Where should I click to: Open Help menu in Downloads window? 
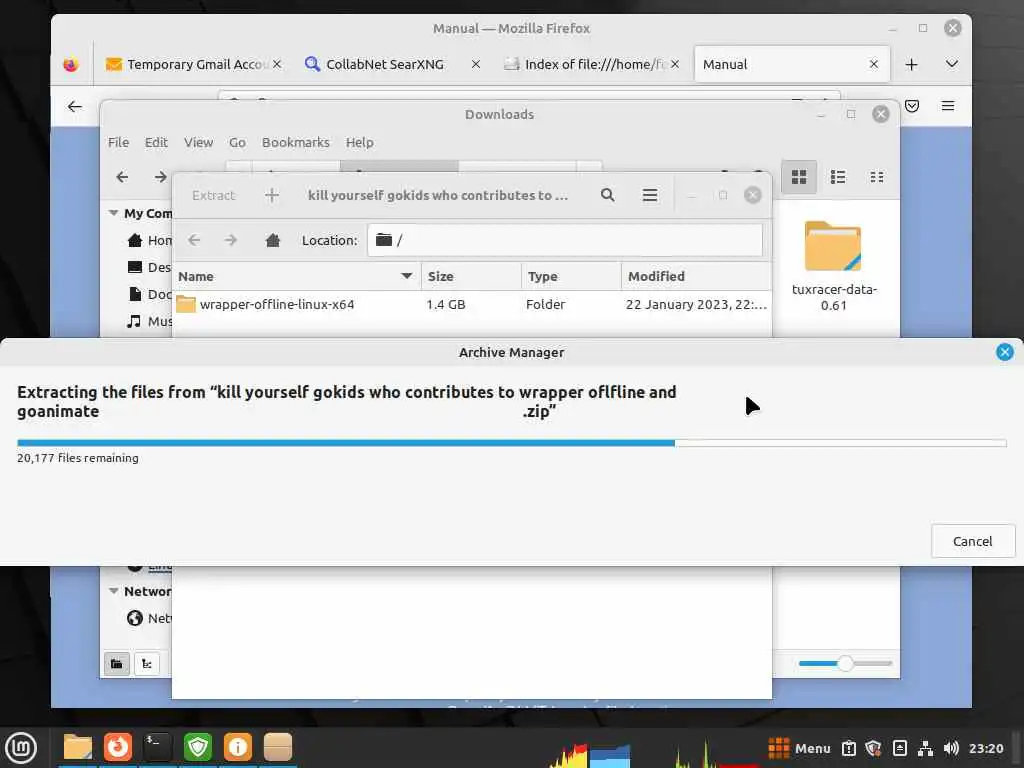(359, 142)
